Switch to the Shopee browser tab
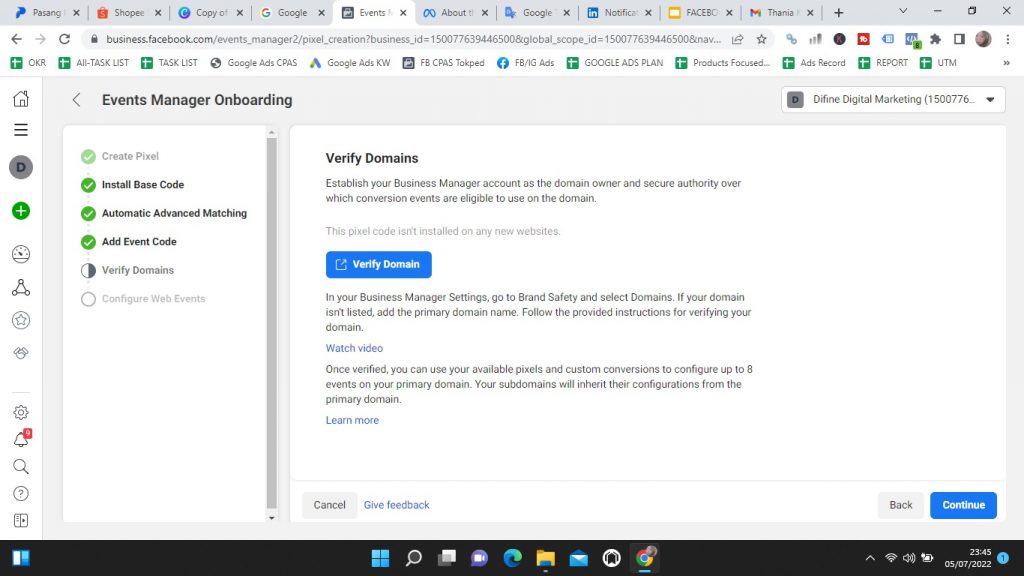1024x576 pixels. click(126, 13)
